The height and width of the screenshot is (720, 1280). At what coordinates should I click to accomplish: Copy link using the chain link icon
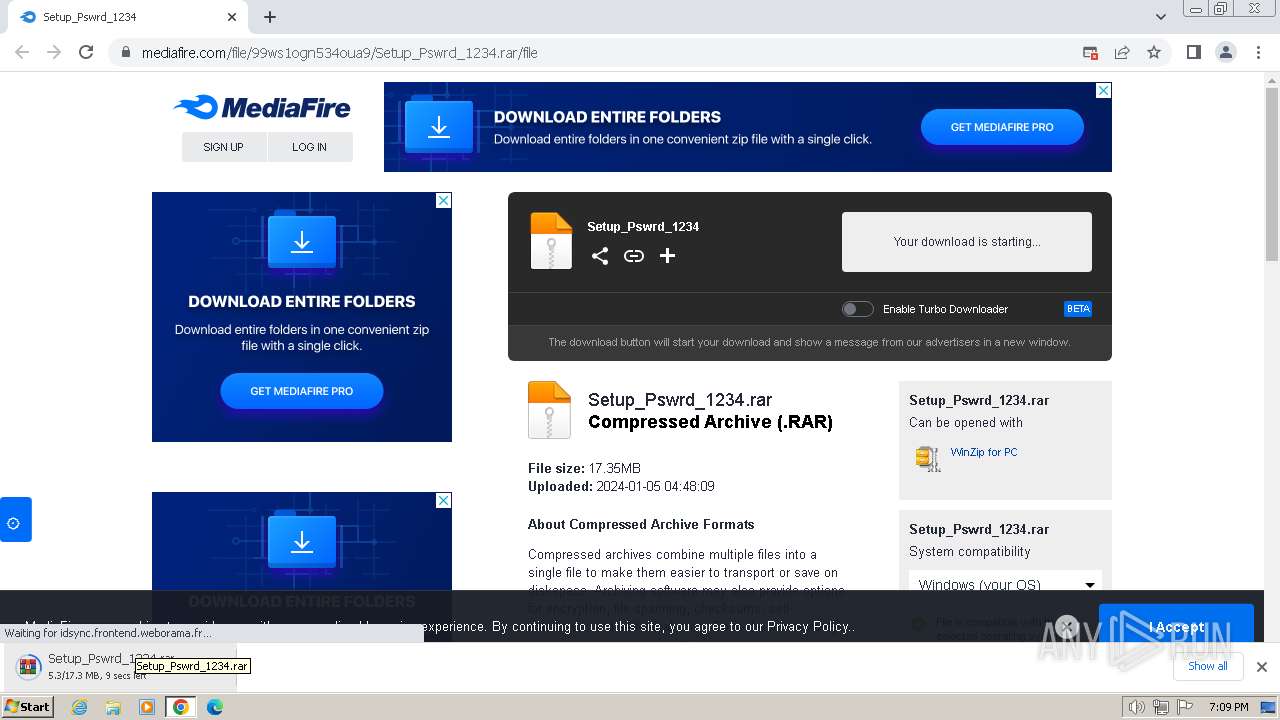(634, 256)
